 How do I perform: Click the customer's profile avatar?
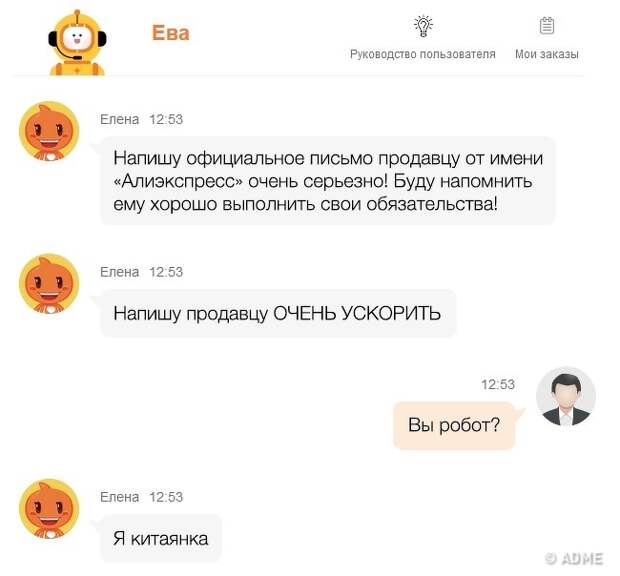[x=566, y=397]
